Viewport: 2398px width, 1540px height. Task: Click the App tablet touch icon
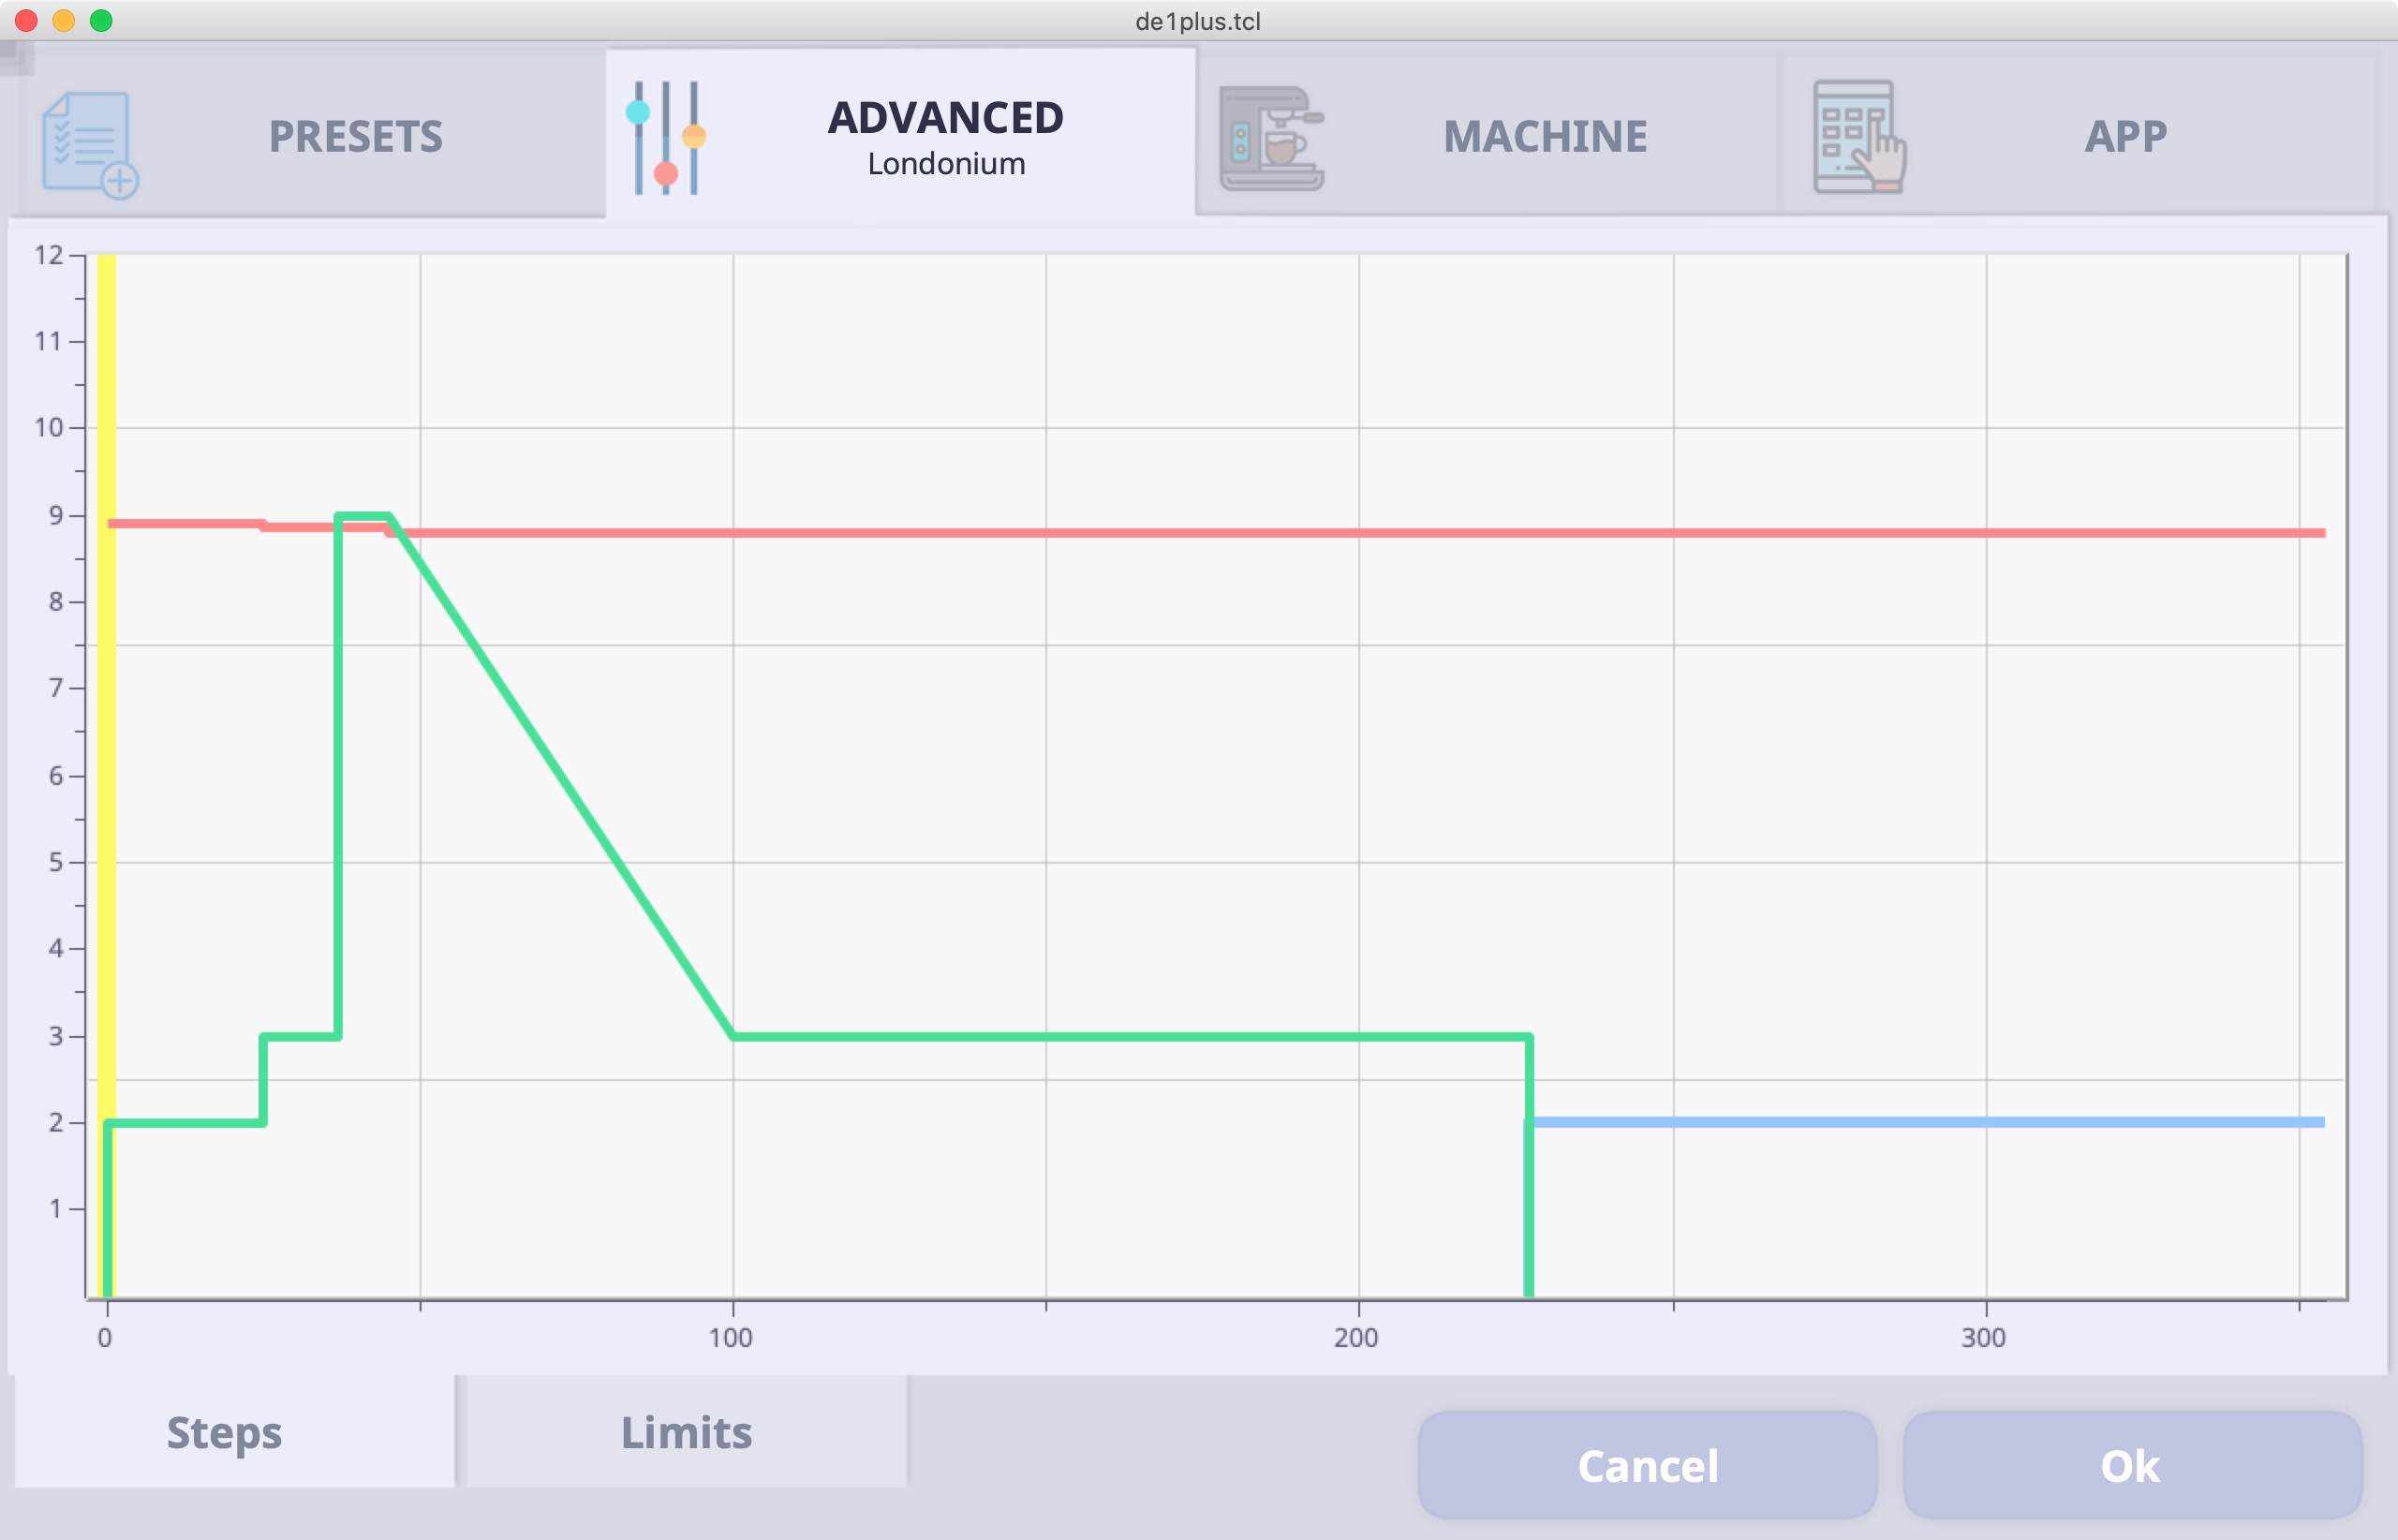(x=1860, y=137)
